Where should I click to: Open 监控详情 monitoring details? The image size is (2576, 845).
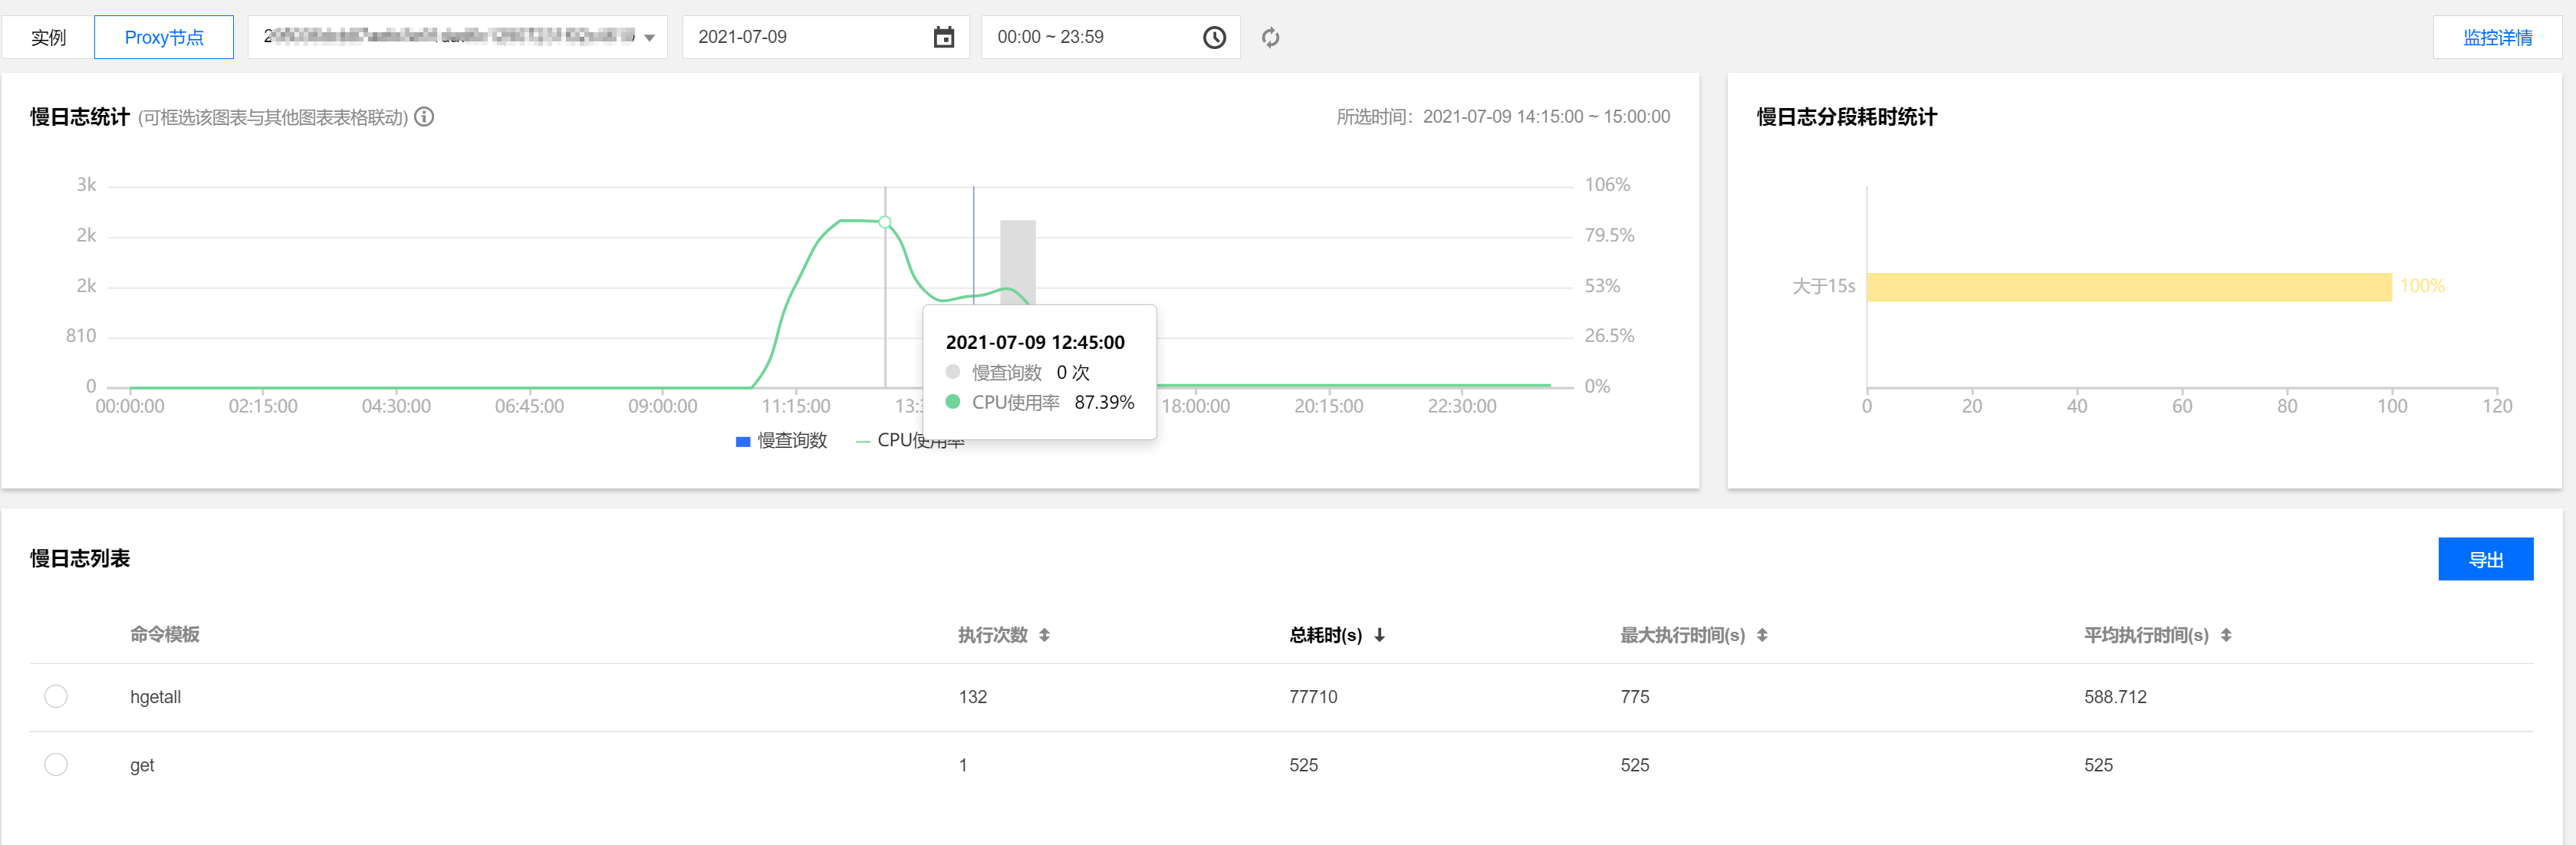[2496, 37]
